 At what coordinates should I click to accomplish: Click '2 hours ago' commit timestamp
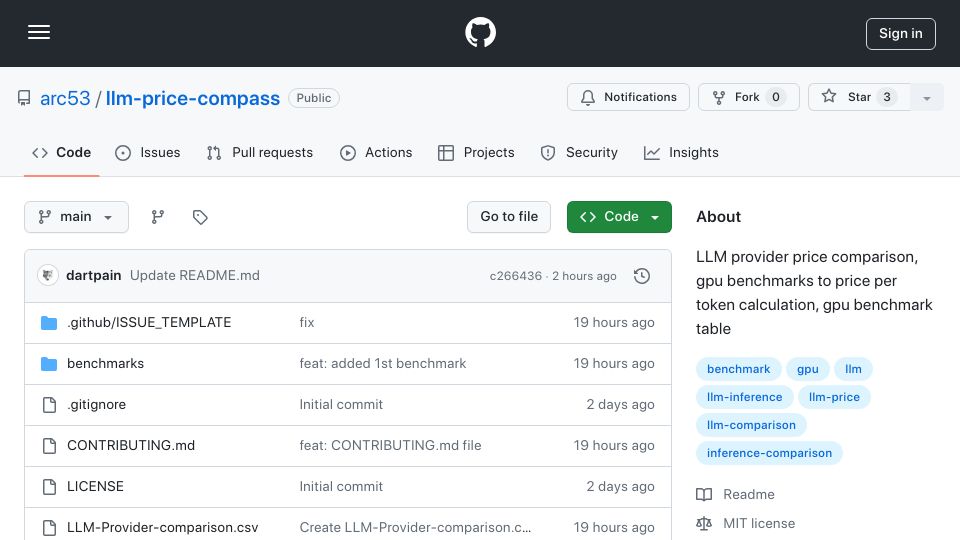point(584,276)
